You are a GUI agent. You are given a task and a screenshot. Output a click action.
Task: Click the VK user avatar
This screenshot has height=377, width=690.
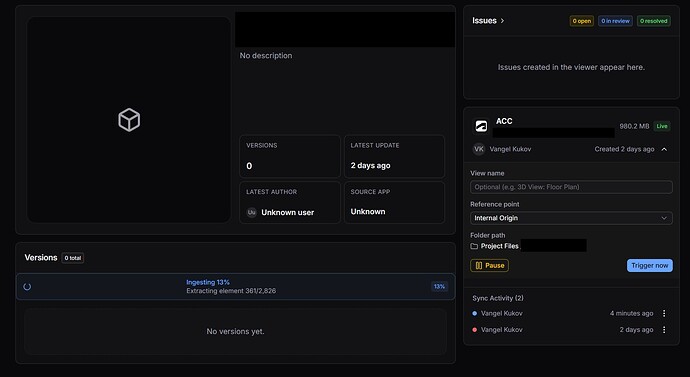pyautogui.click(x=479, y=149)
